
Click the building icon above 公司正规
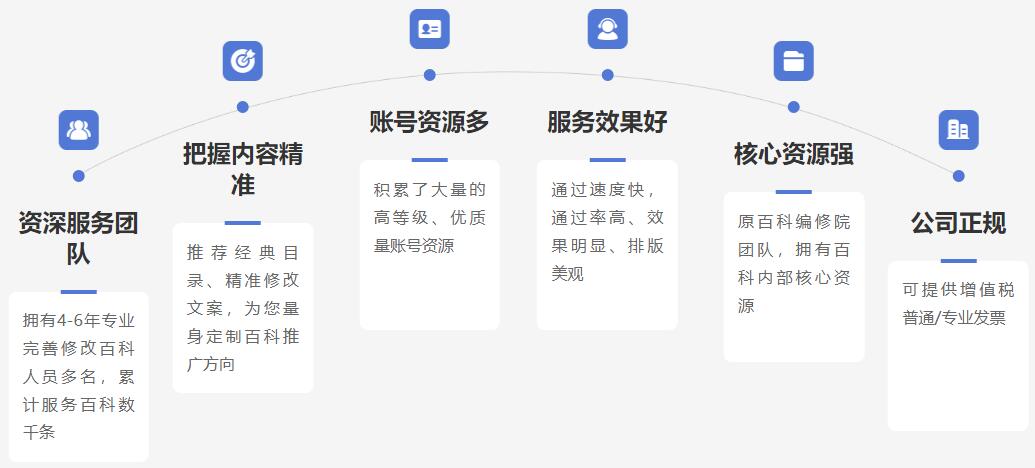[958, 129]
